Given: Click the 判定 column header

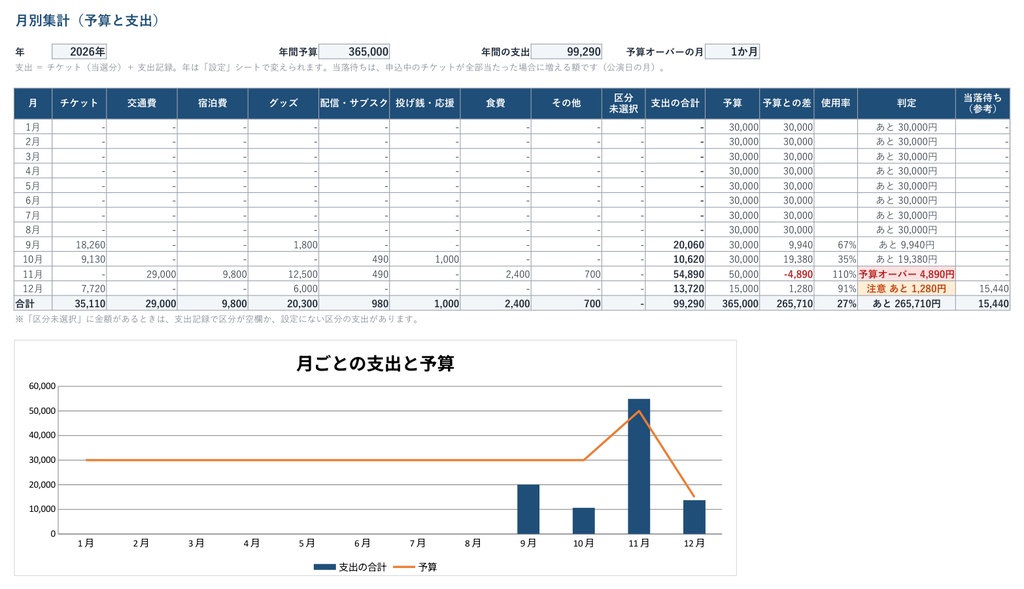Looking at the screenshot, I should (906, 103).
